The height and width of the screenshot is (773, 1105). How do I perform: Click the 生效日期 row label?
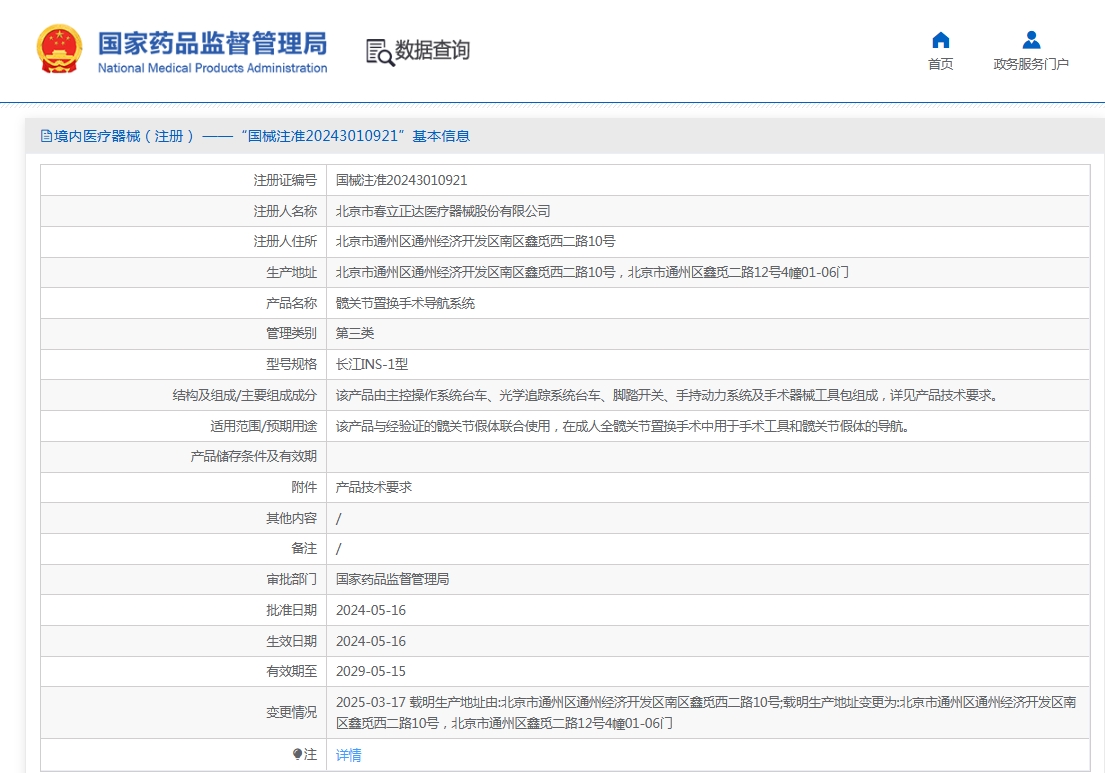click(291, 641)
